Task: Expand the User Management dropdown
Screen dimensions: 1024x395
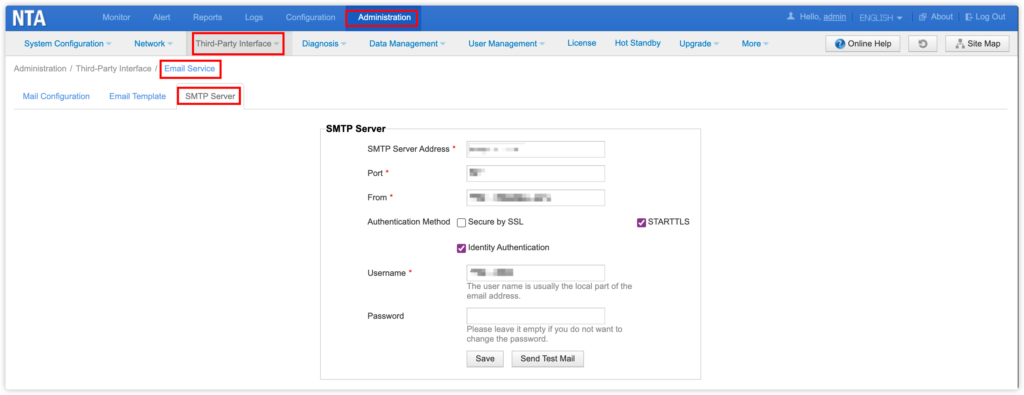Action: [507, 44]
